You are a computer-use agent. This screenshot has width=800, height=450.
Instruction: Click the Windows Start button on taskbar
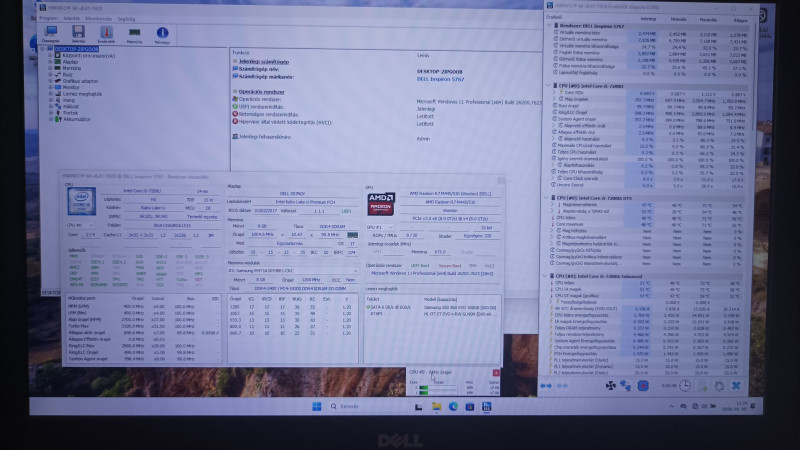coord(317,406)
